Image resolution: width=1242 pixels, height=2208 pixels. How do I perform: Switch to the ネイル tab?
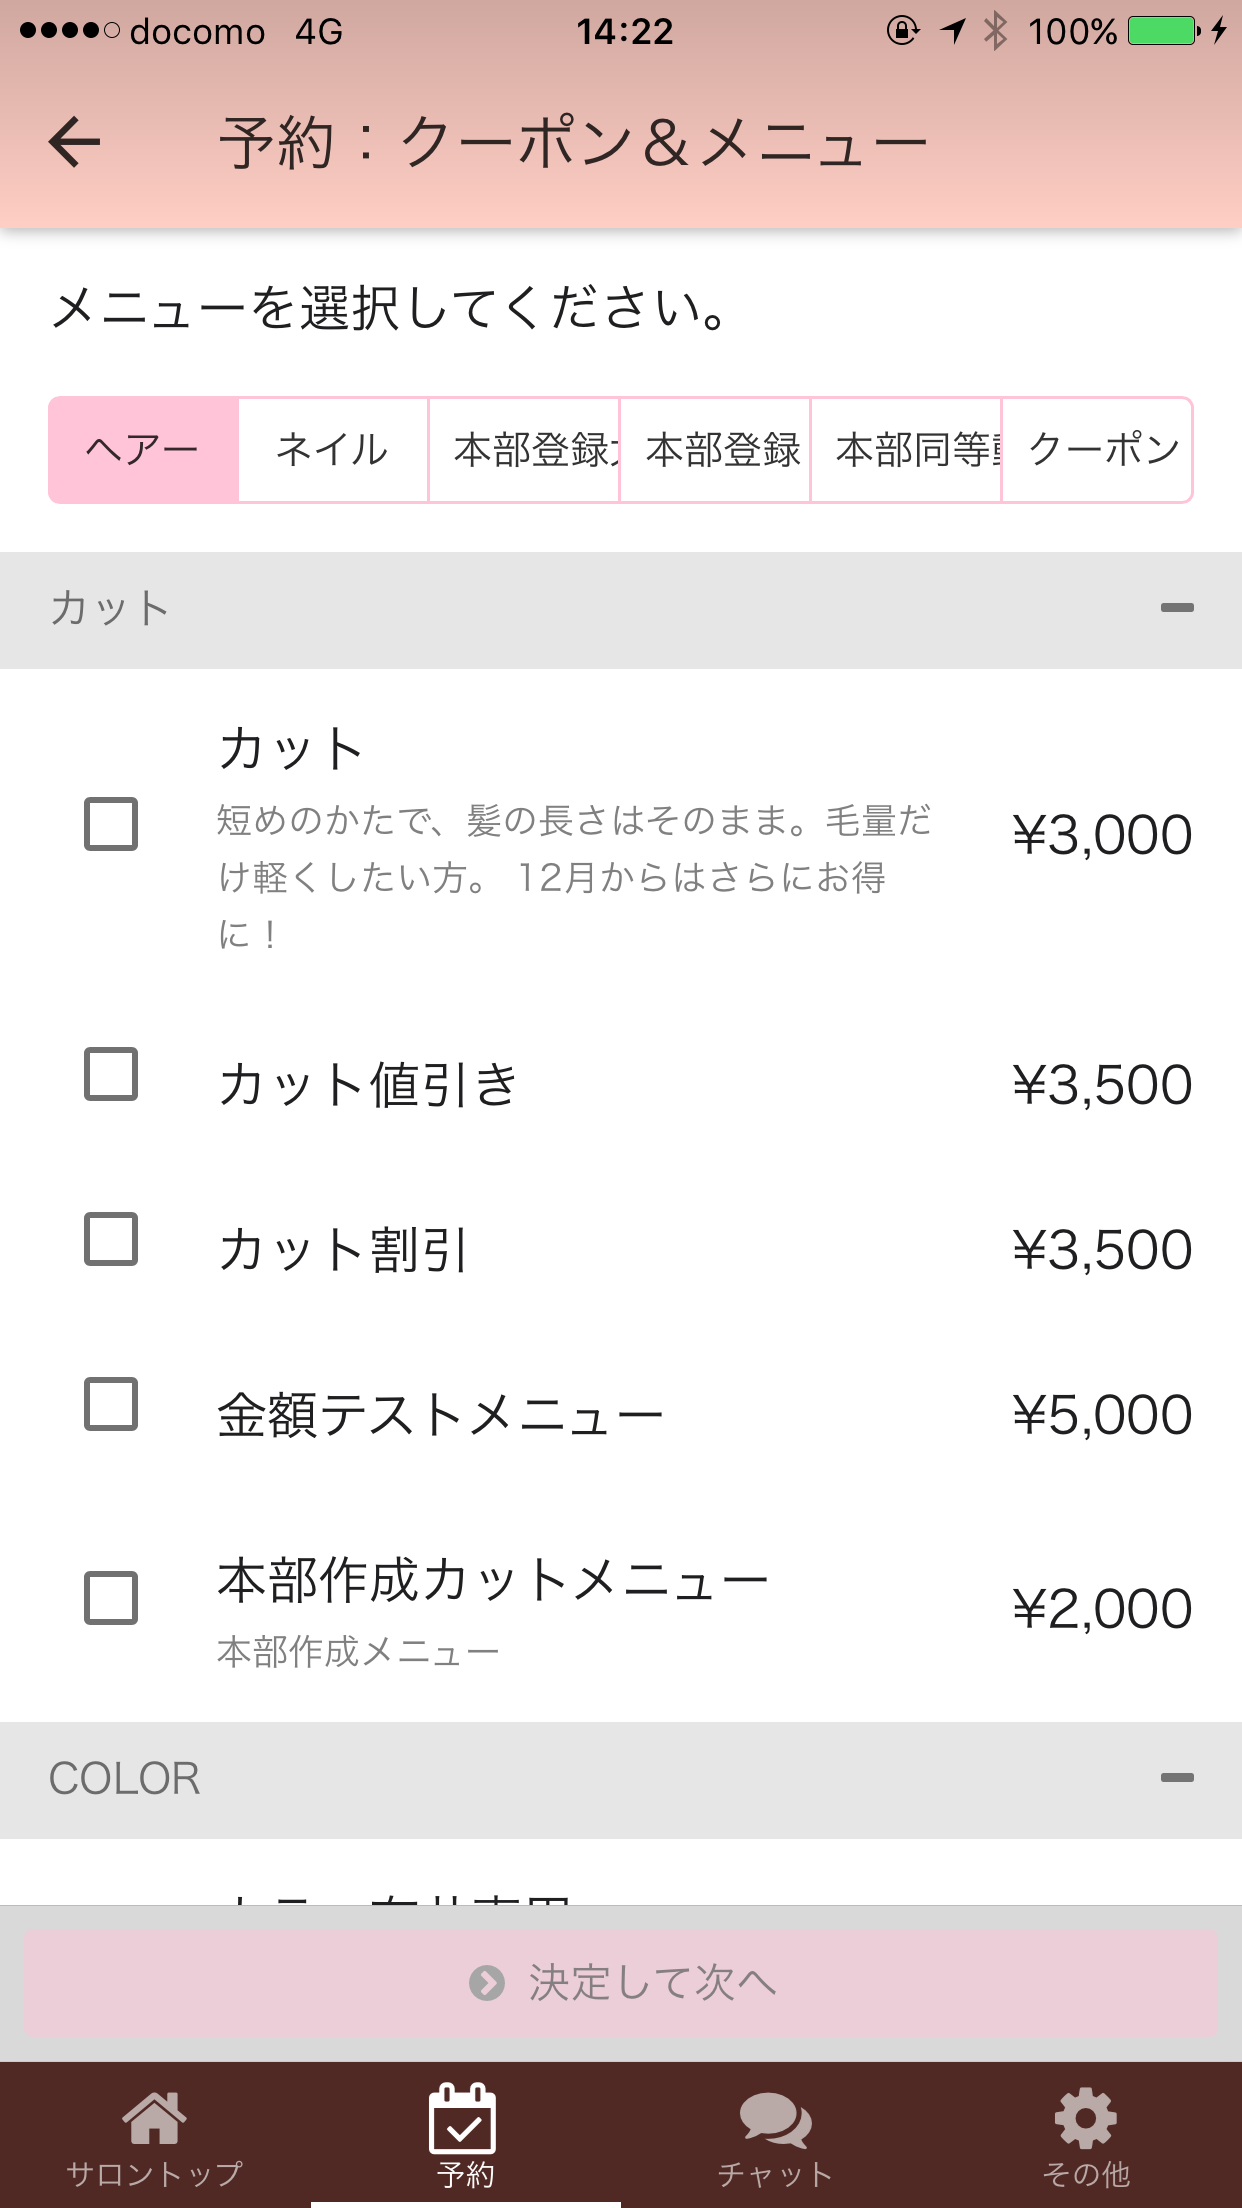tap(333, 450)
